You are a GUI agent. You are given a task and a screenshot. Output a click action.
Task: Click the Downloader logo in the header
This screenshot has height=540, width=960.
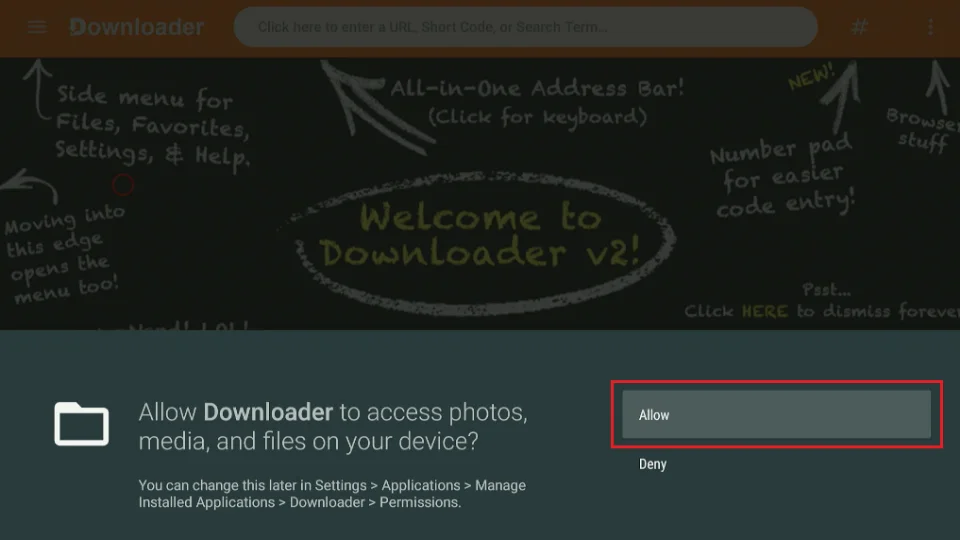(137, 27)
